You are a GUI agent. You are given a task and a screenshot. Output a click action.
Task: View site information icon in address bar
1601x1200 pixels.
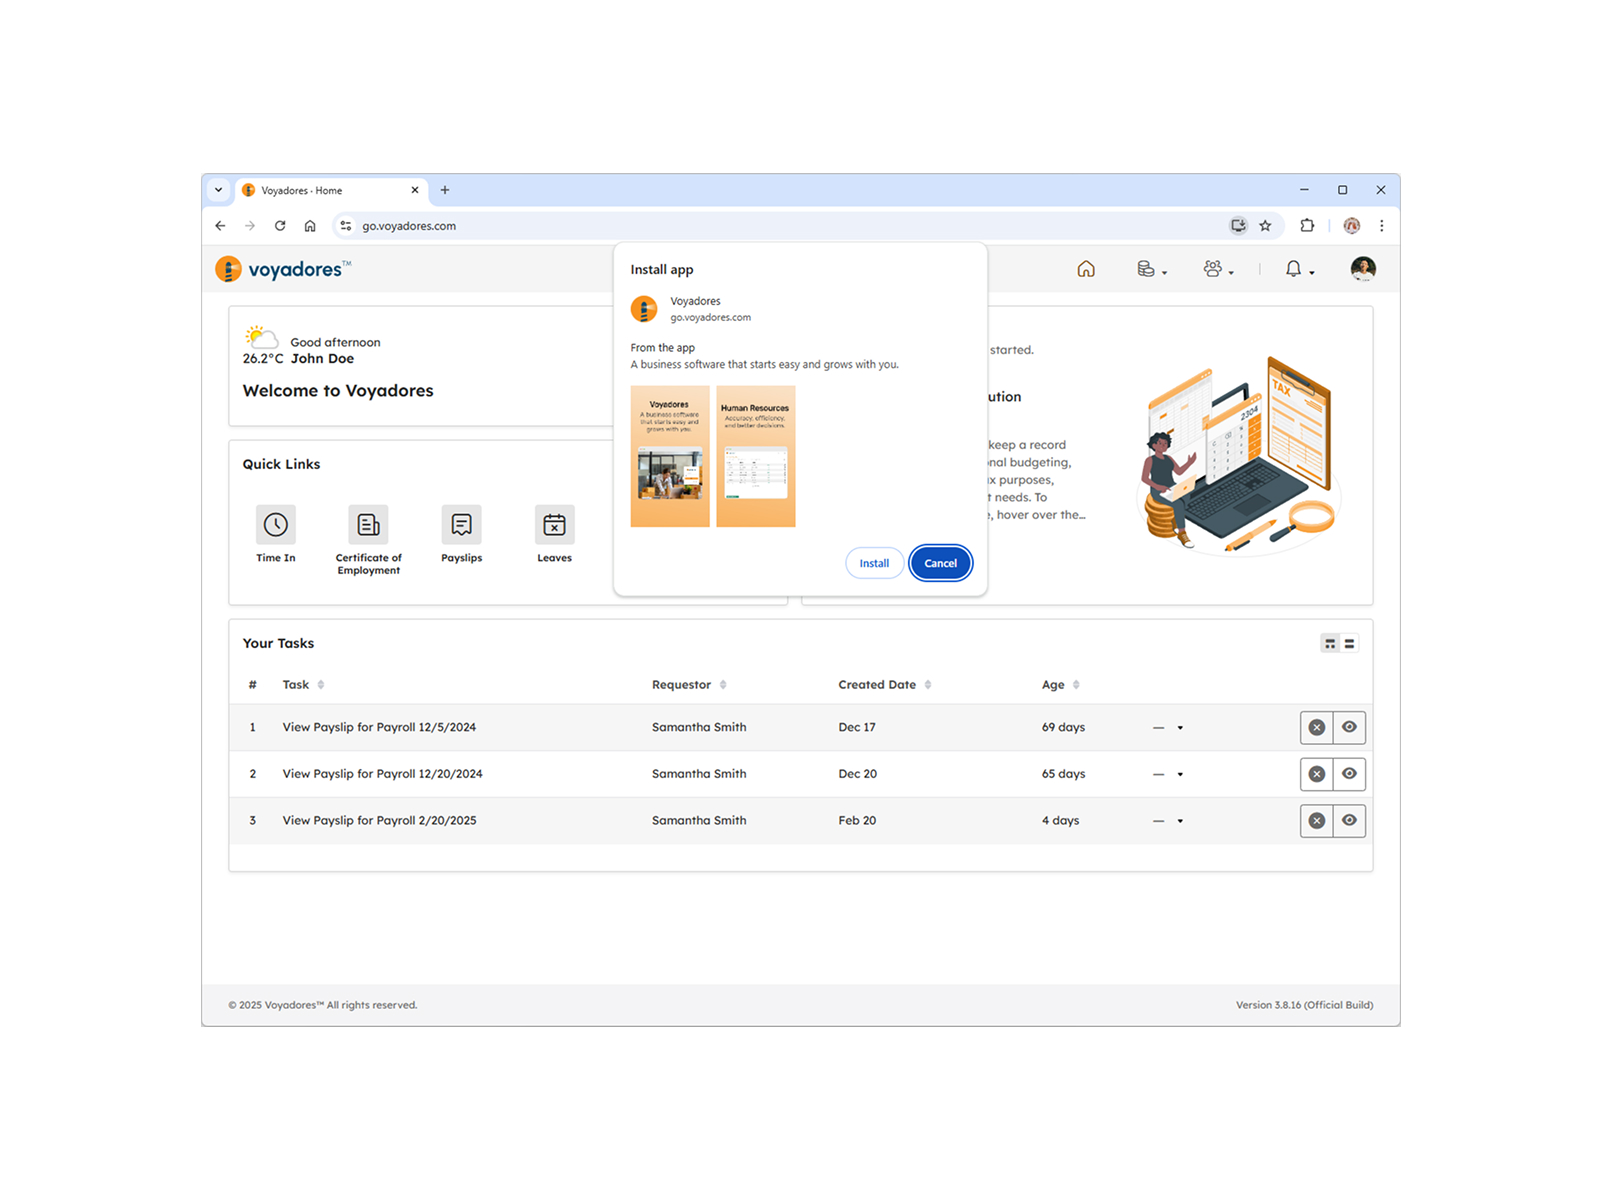click(346, 226)
